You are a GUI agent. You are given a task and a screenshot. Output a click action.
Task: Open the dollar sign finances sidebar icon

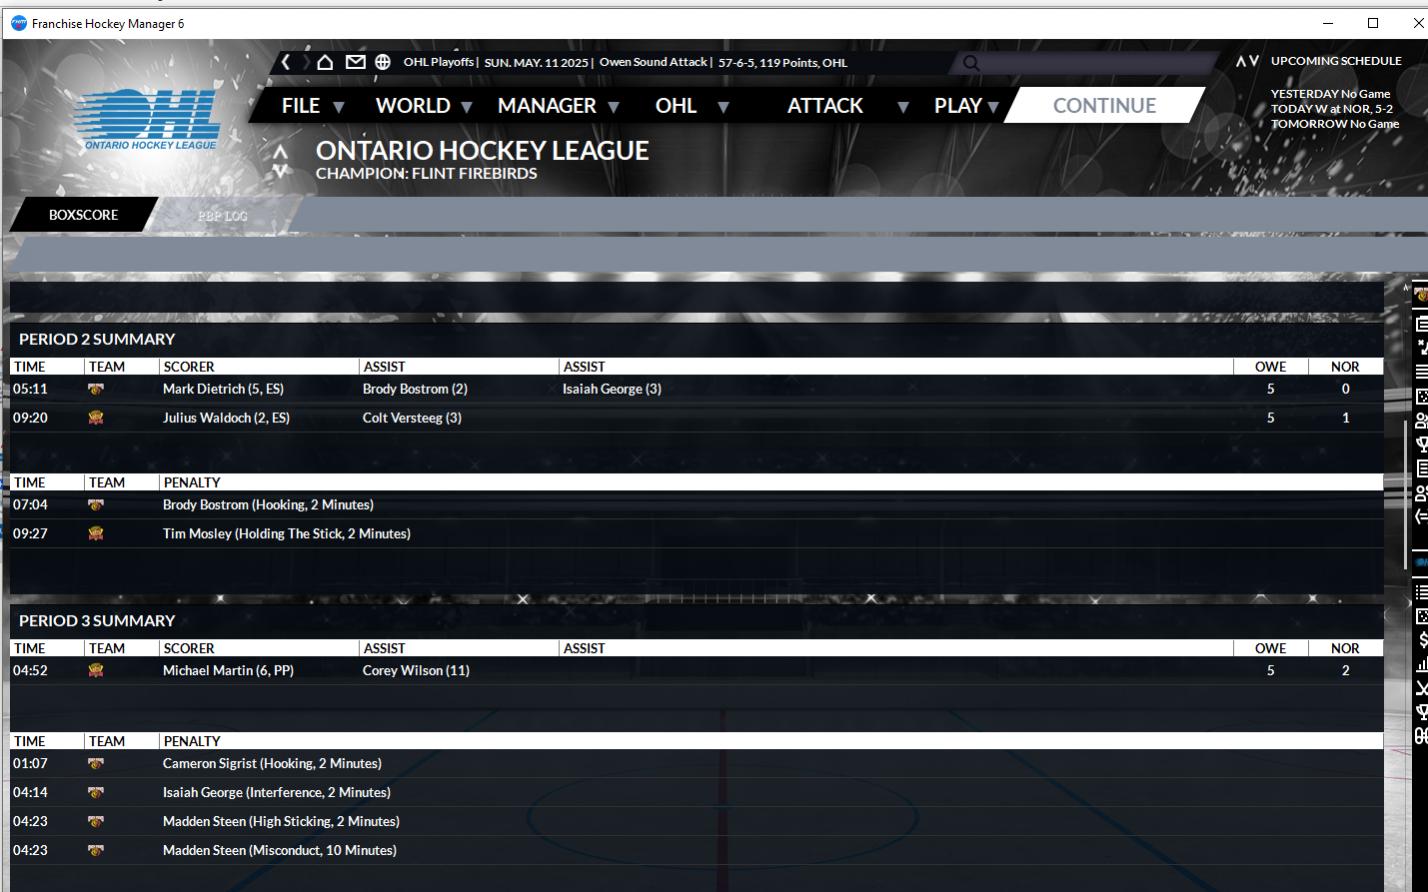(x=1422, y=640)
